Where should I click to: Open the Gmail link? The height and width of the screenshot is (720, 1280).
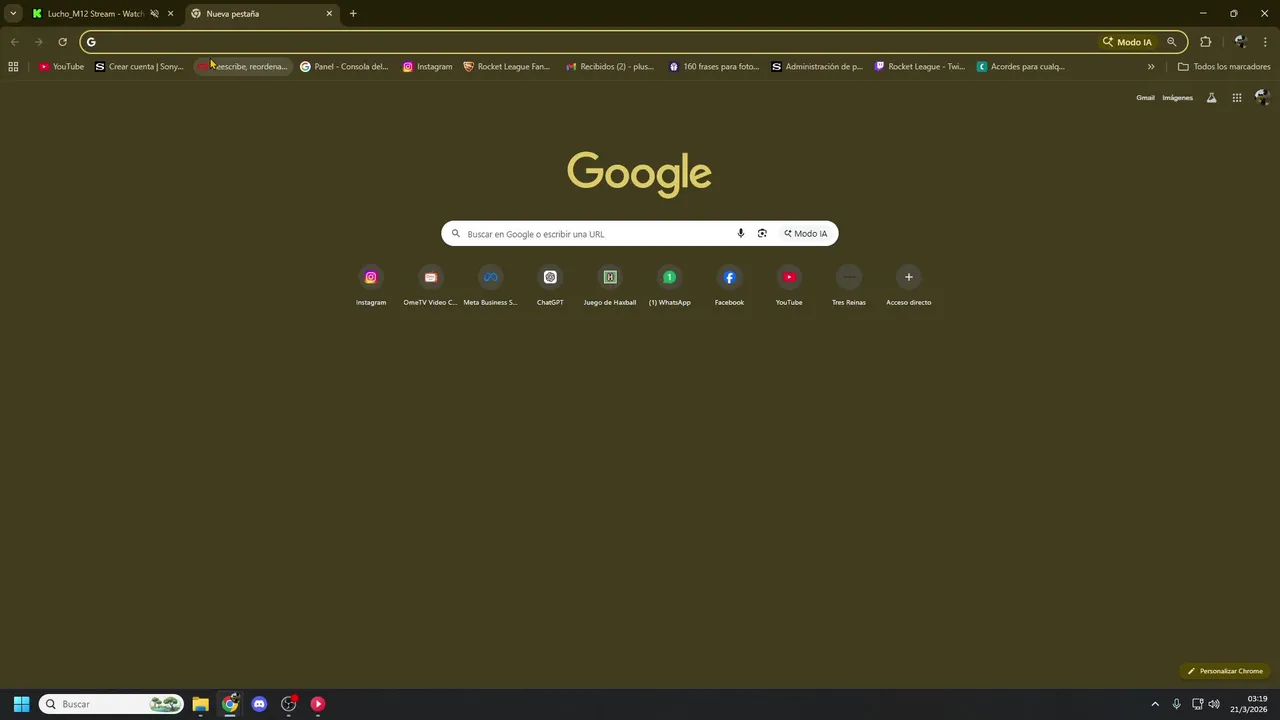point(1145,98)
